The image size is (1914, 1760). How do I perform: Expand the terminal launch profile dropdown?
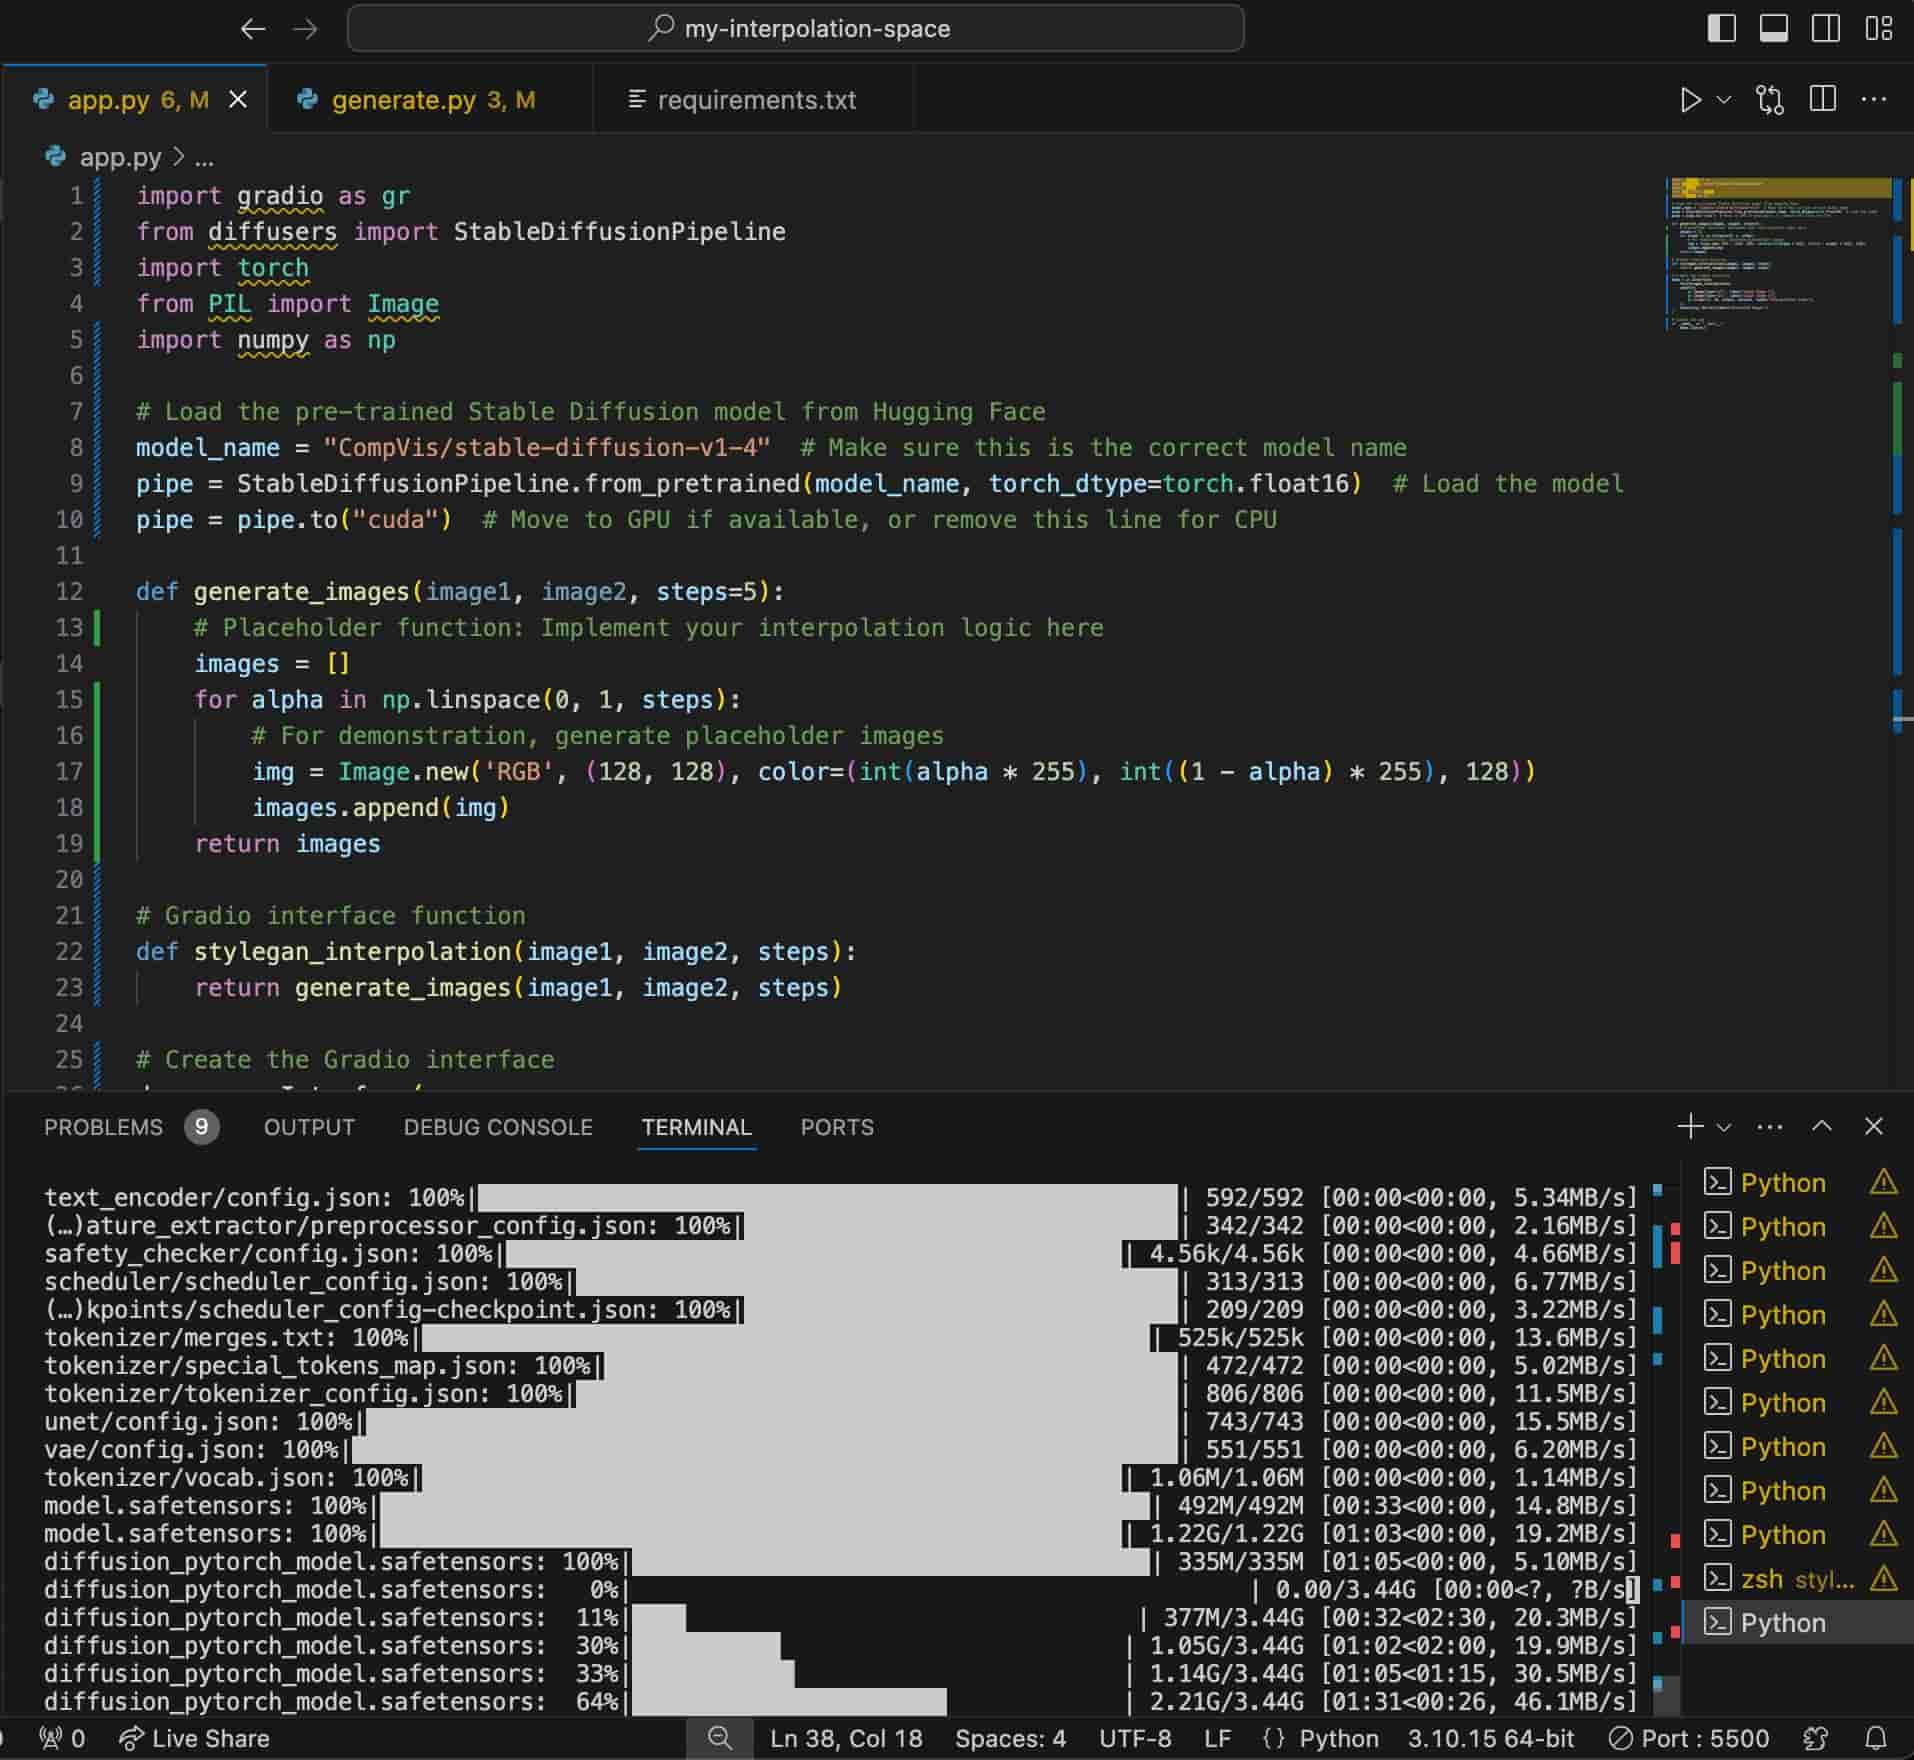pos(1724,1127)
